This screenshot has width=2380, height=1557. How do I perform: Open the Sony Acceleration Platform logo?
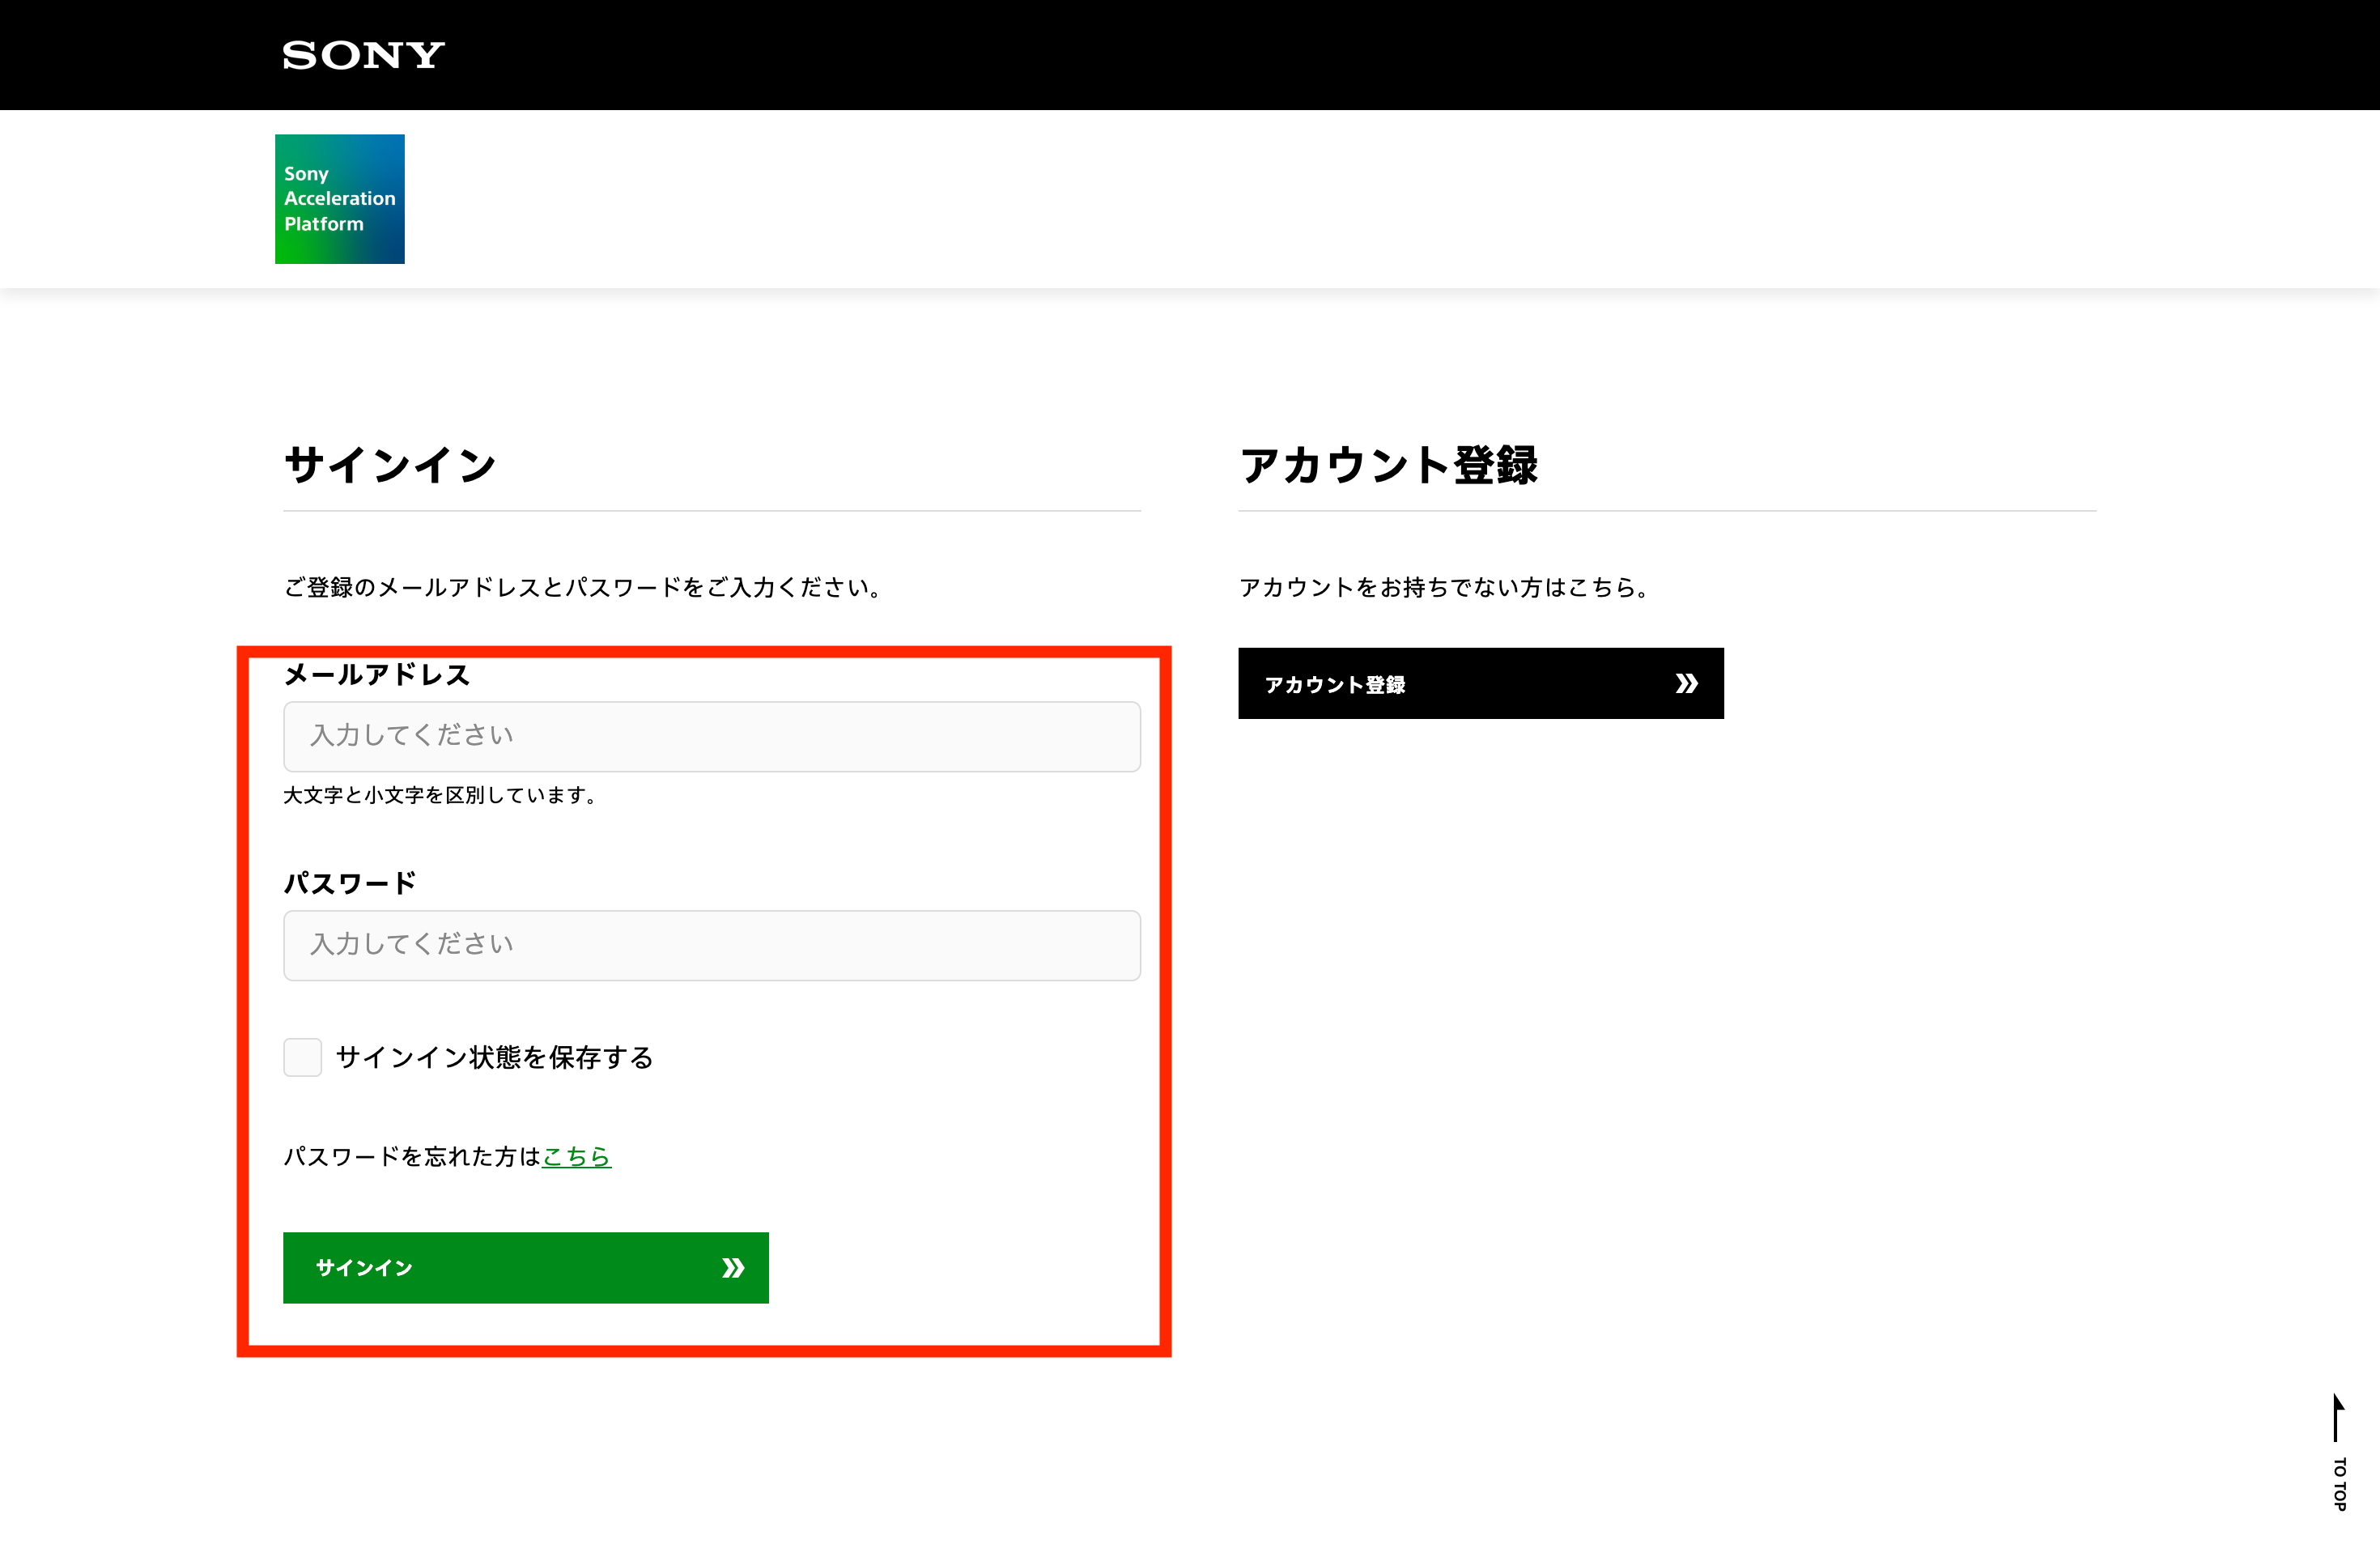coord(340,199)
